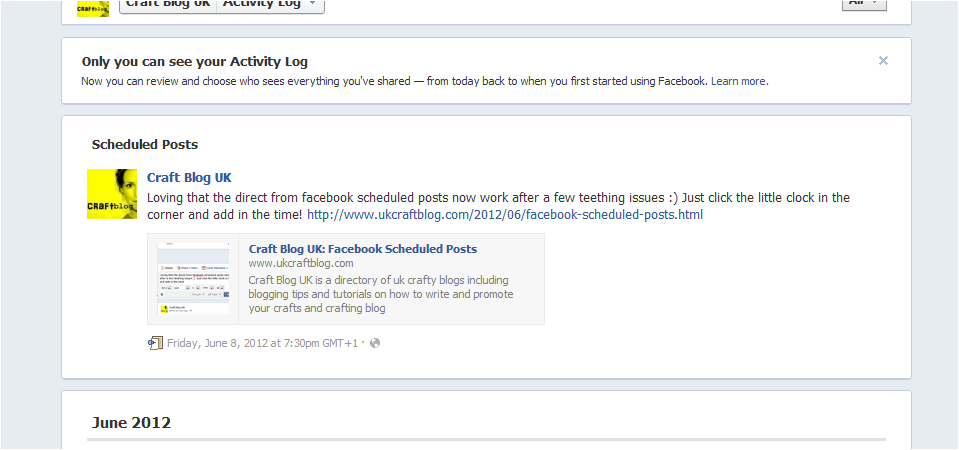Click the Craft Blog UK header button
This screenshot has height=450, width=959.
click(168, 5)
